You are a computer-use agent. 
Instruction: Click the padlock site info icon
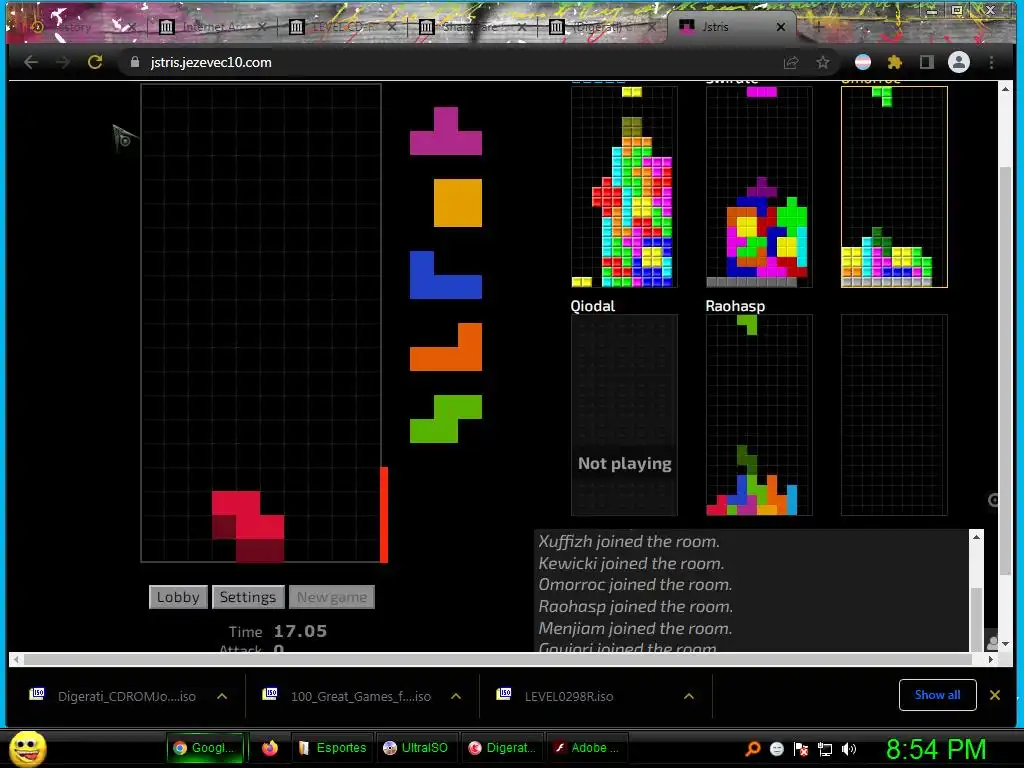tap(135, 62)
